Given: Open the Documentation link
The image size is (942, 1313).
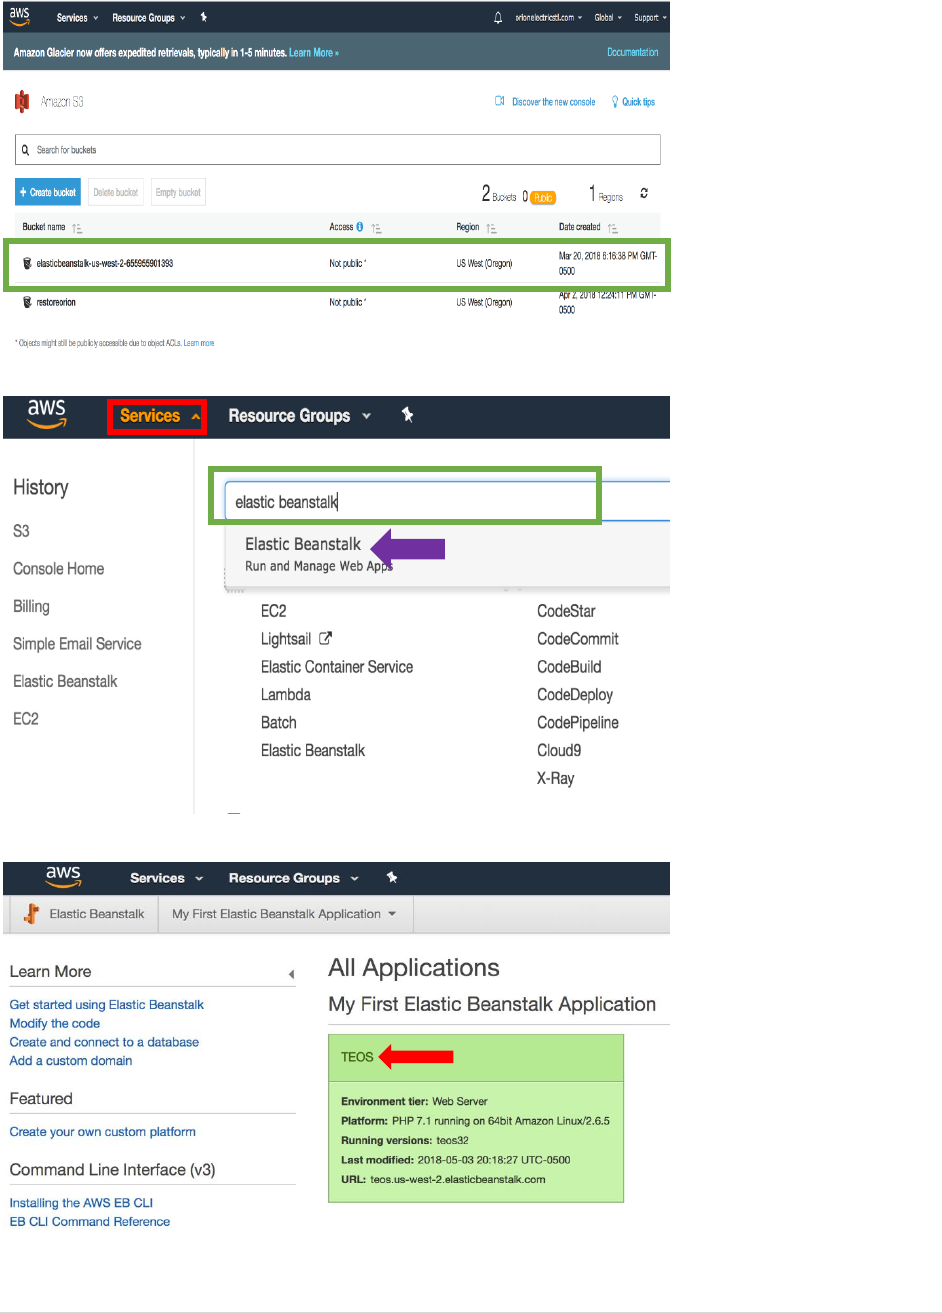Looking at the screenshot, I should (633, 52).
